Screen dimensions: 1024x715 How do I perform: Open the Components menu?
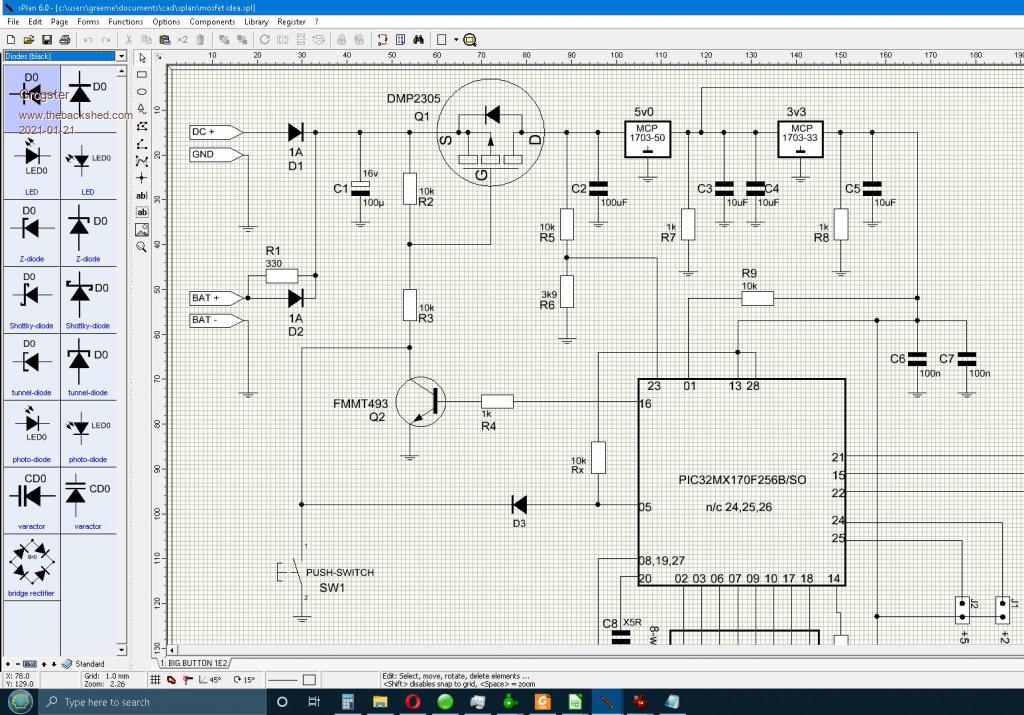point(212,21)
